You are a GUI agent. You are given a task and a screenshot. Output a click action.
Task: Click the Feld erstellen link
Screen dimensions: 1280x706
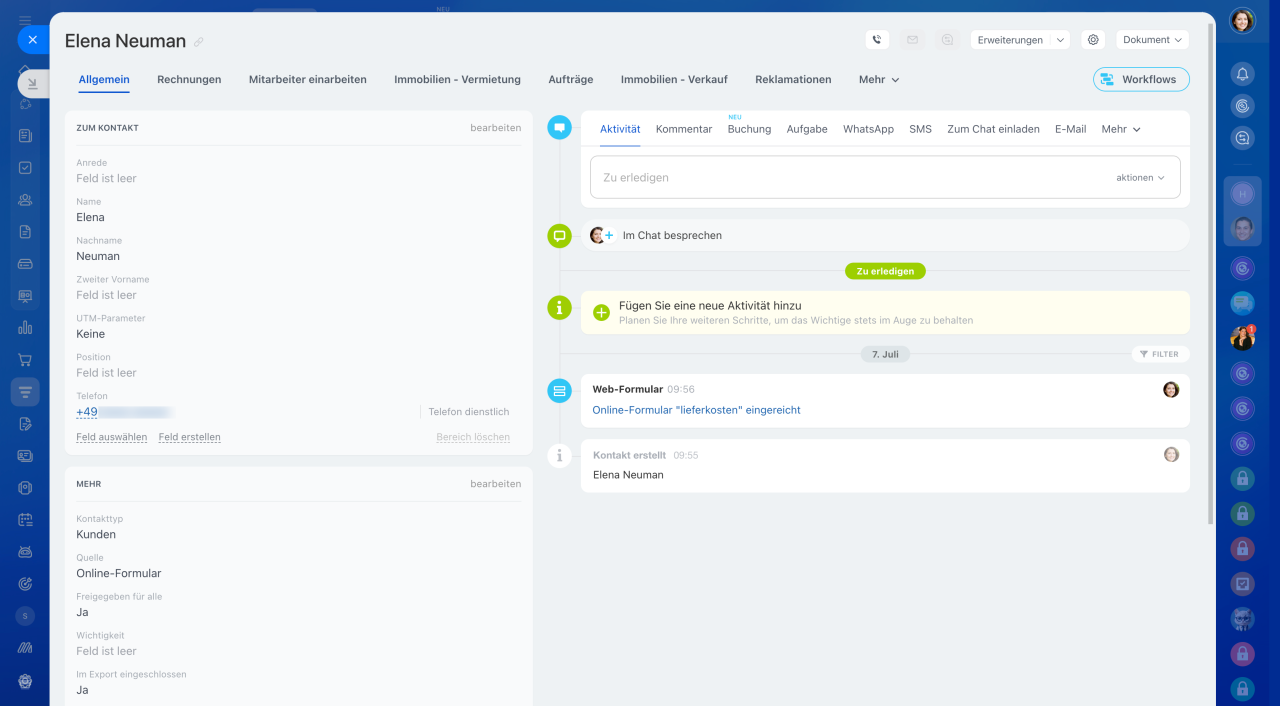pos(190,437)
